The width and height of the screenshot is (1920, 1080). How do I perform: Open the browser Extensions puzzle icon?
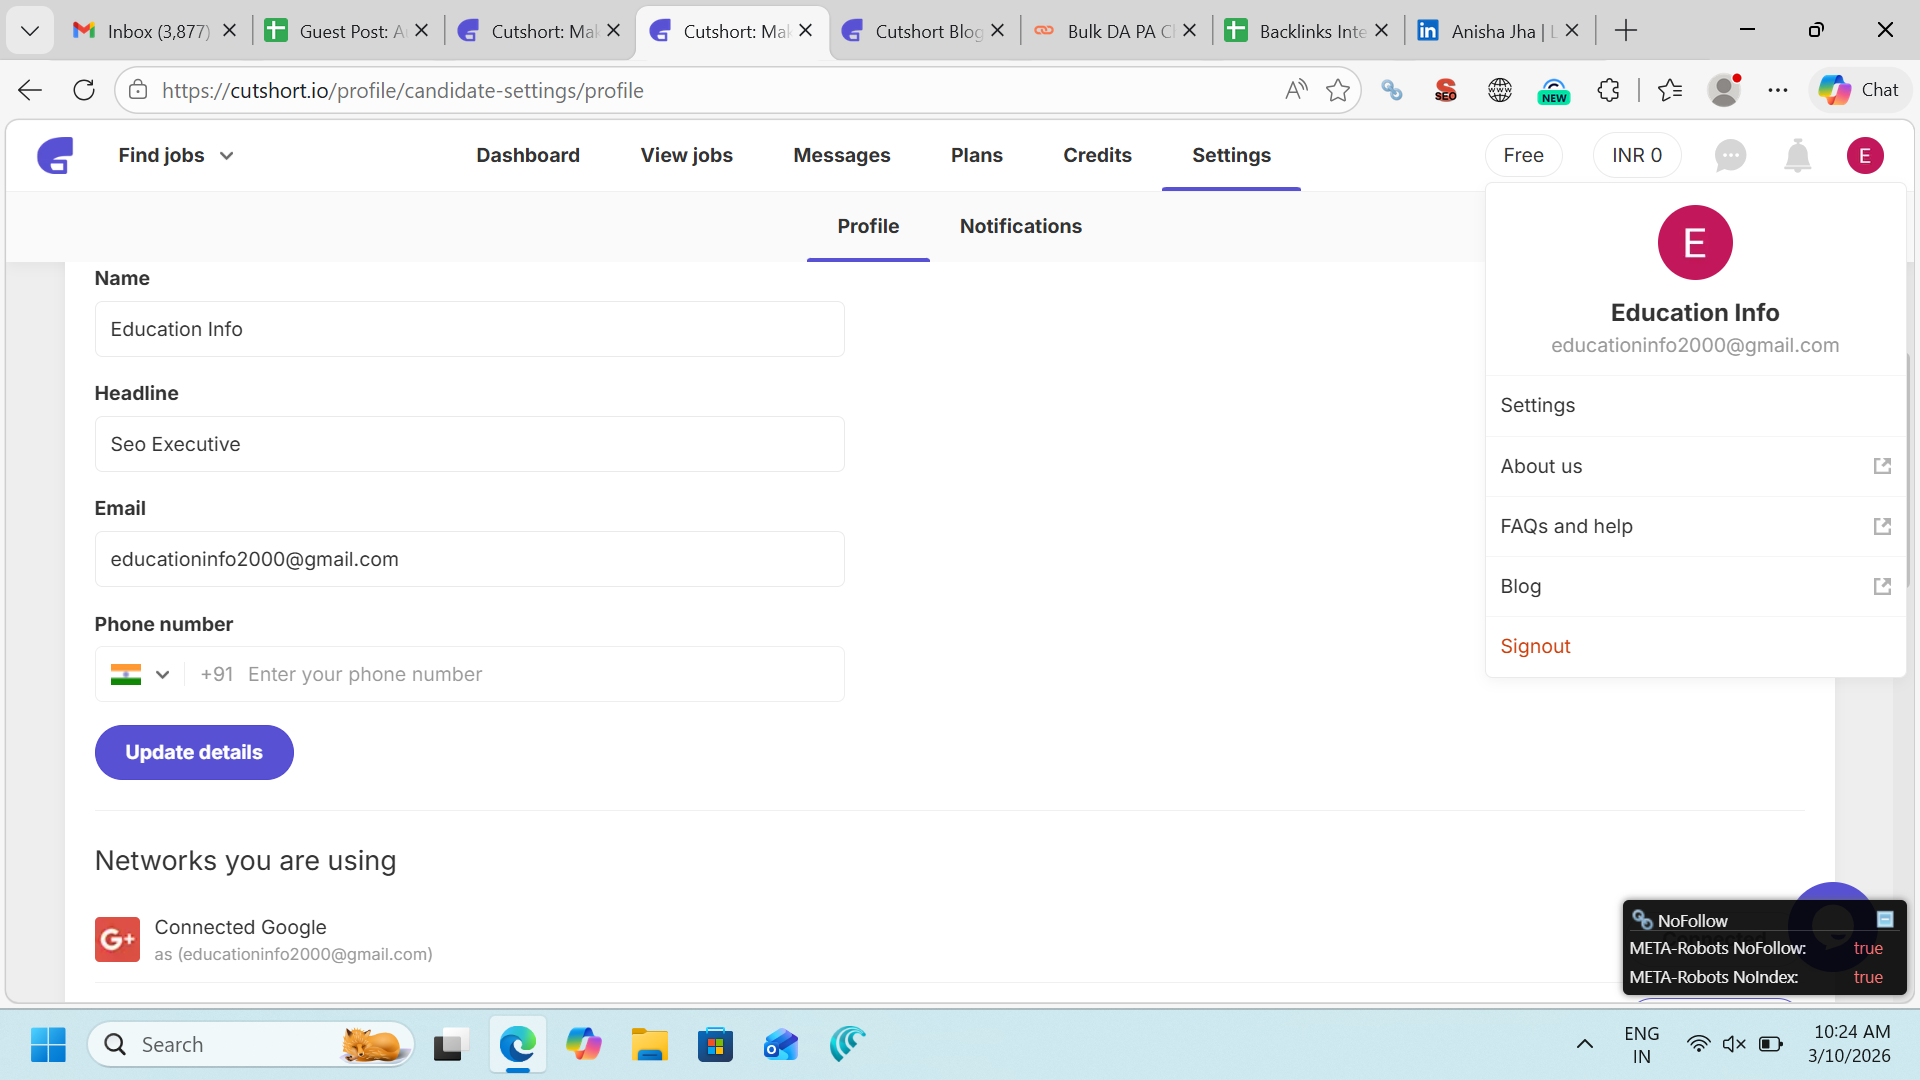tap(1608, 90)
